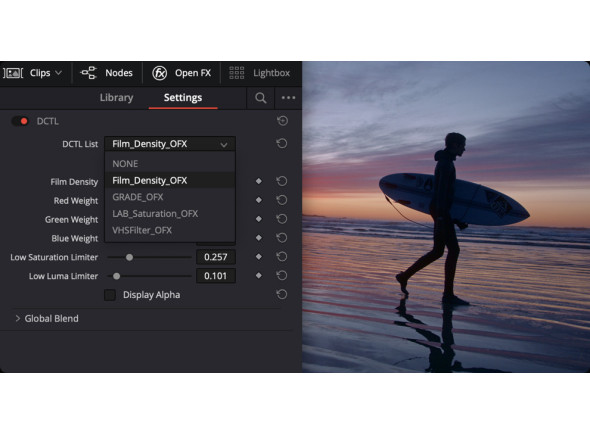The height and width of the screenshot is (434, 590).
Task: Reset the Low Saturation Limiter
Action: pyautogui.click(x=282, y=257)
